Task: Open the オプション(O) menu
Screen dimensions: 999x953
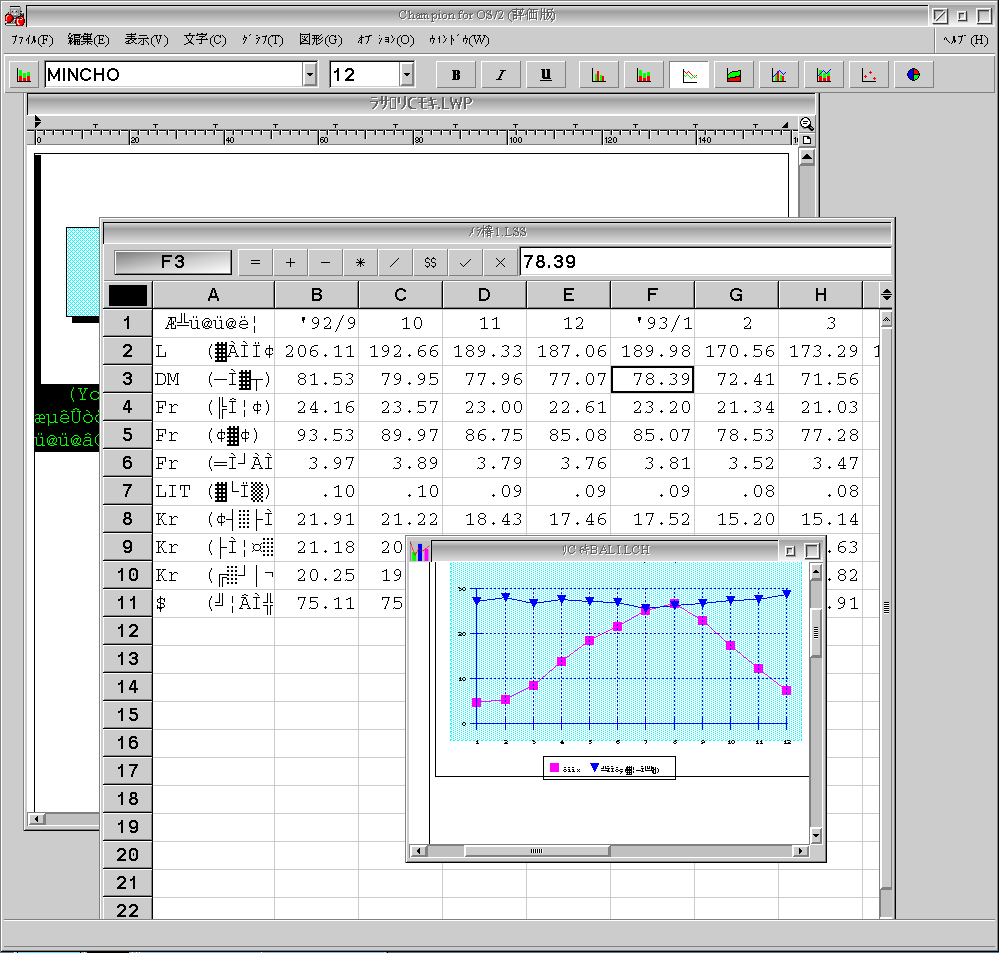Action: point(385,40)
